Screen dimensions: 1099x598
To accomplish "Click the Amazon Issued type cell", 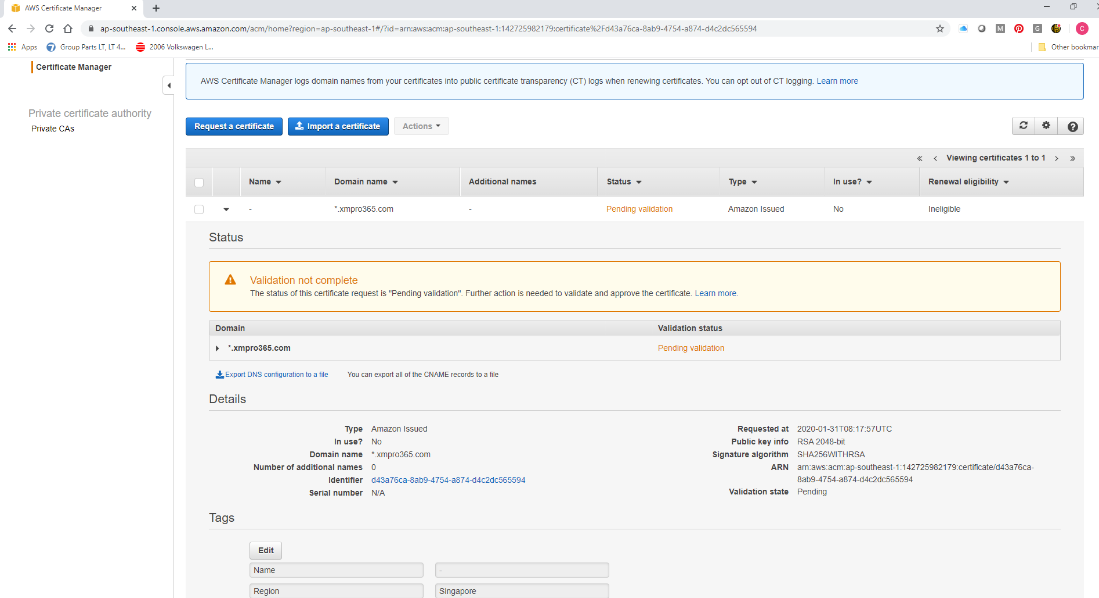I will (756, 209).
